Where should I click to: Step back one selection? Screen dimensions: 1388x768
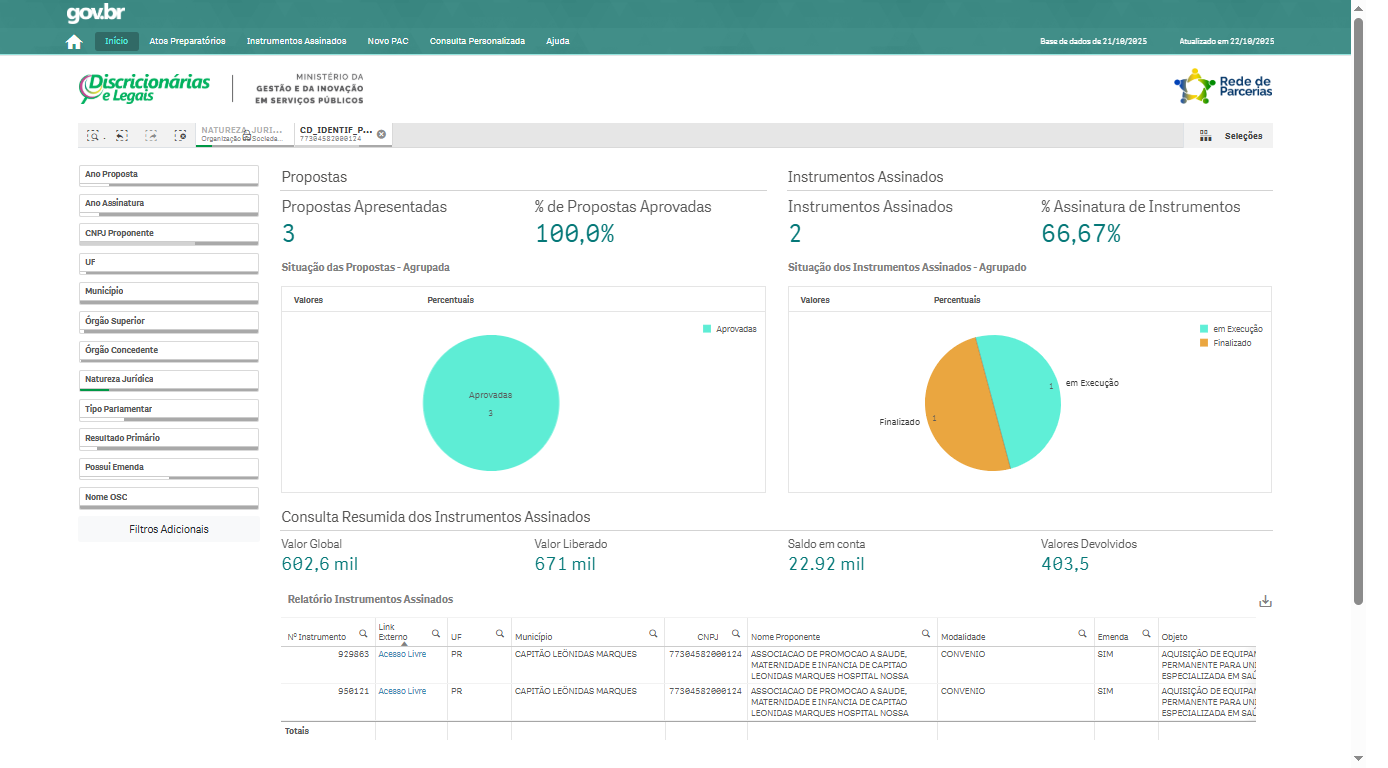[x=121, y=135]
